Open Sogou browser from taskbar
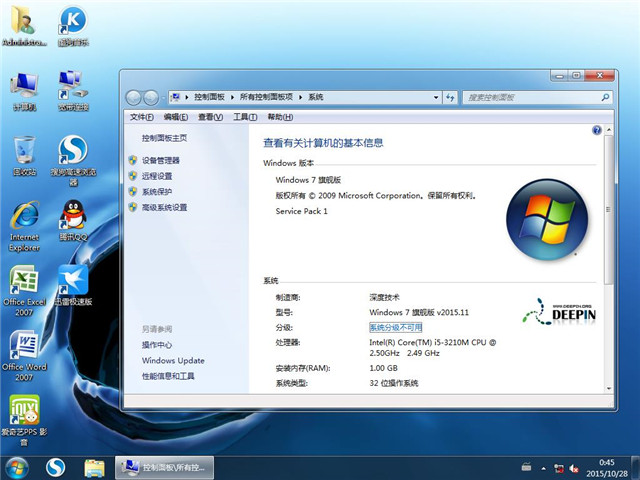640x480 pixels. click(55, 468)
